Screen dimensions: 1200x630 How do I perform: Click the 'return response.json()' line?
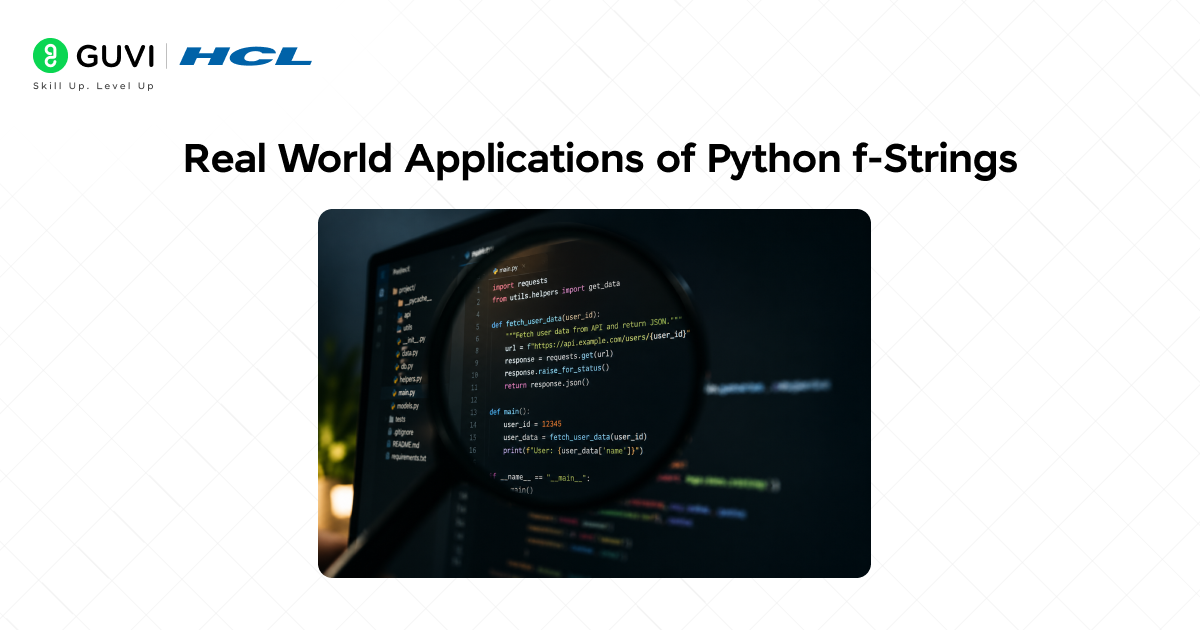tap(547, 383)
